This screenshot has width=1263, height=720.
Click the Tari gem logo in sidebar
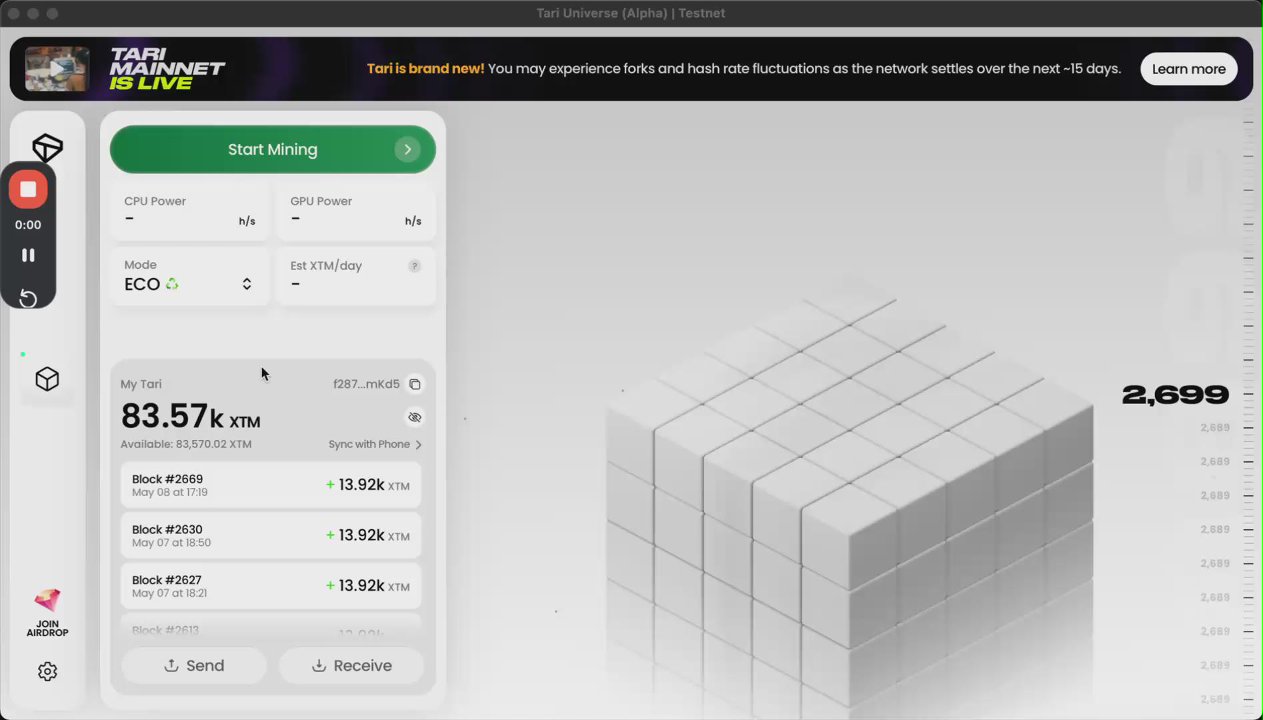[x=47, y=148]
